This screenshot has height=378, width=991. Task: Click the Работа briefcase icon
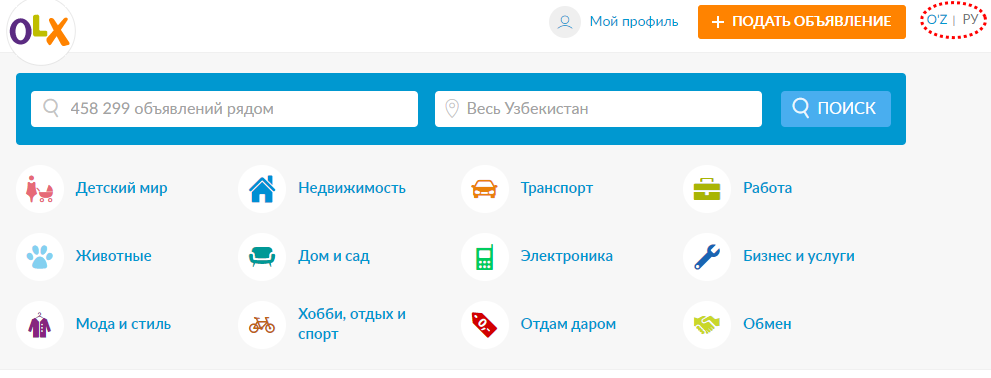707,188
